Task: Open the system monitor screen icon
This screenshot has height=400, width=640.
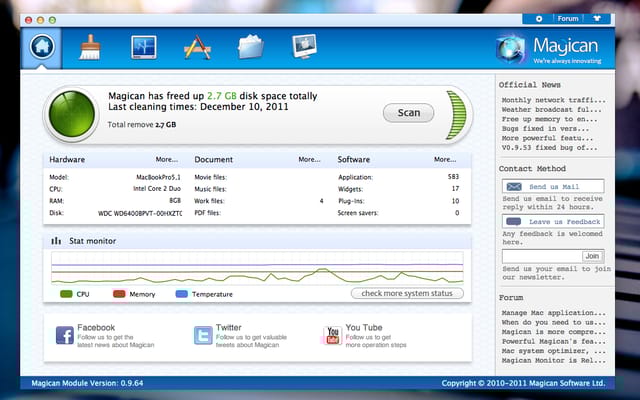Action: click(144, 47)
